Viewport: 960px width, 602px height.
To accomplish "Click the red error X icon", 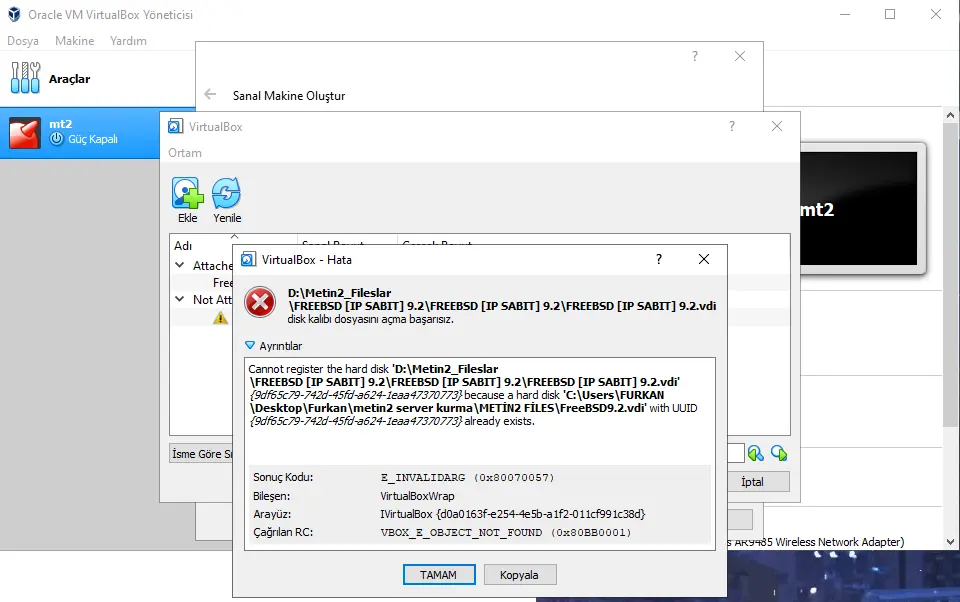I will (260, 303).
